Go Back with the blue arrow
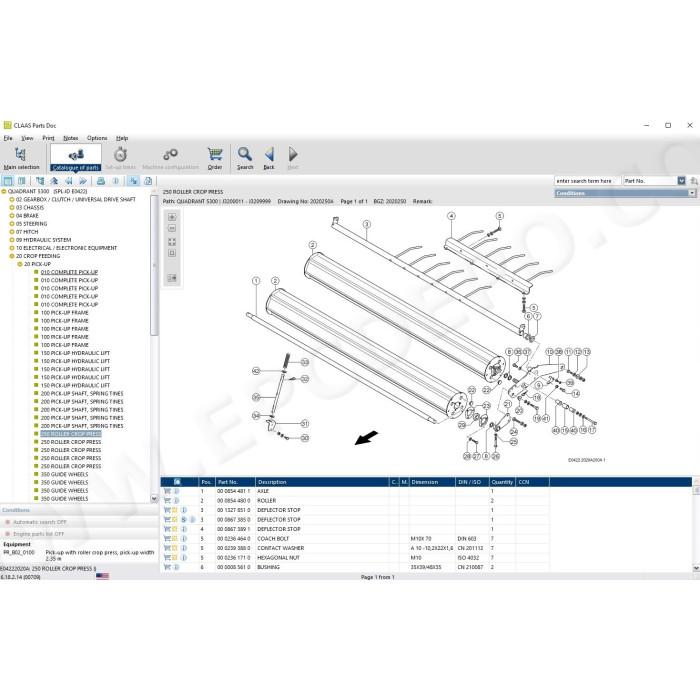Image resolution: width=700 pixels, height=700 pixels. point(269,159)
